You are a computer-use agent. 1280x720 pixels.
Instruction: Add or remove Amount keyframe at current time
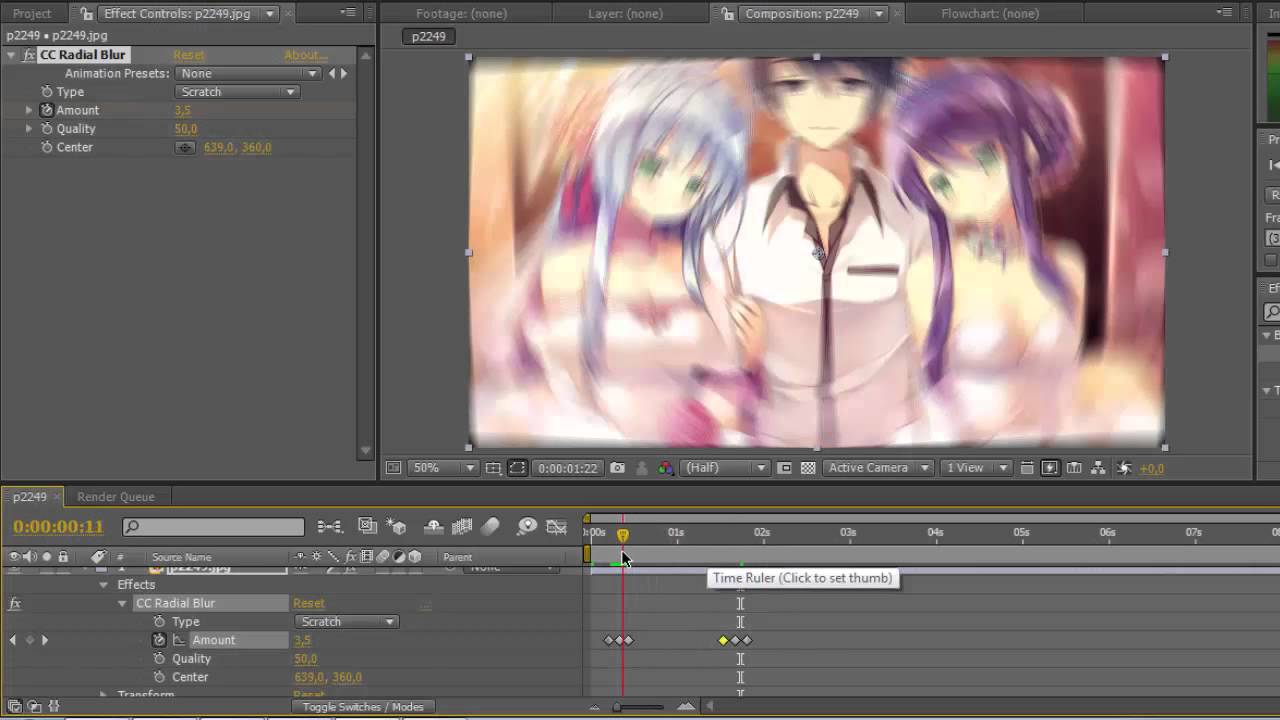[x=29, y=640]
